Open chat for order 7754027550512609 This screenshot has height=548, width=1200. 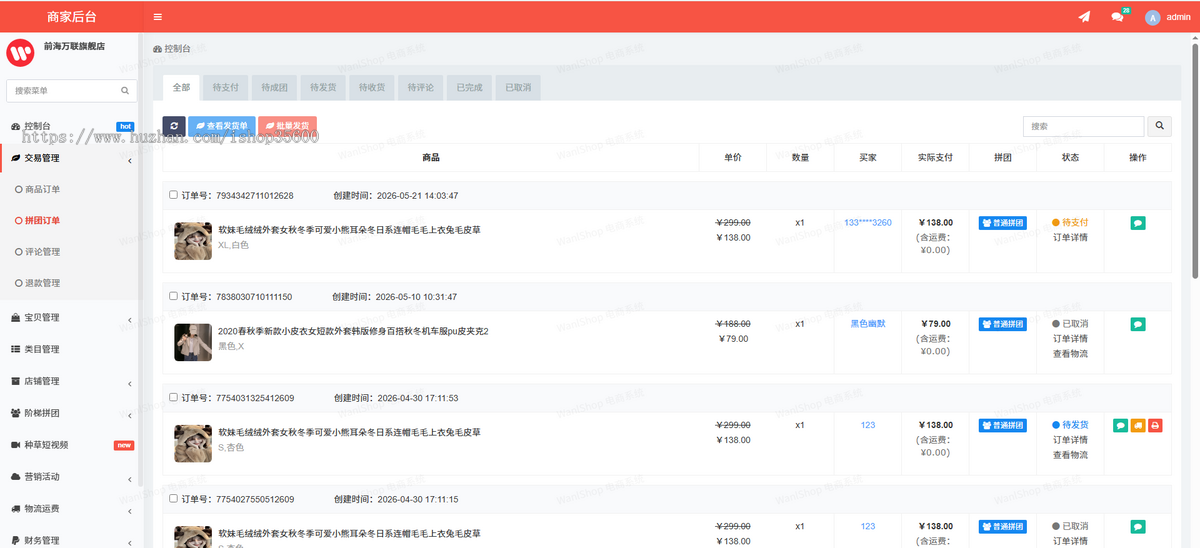tap(1138, 526)
